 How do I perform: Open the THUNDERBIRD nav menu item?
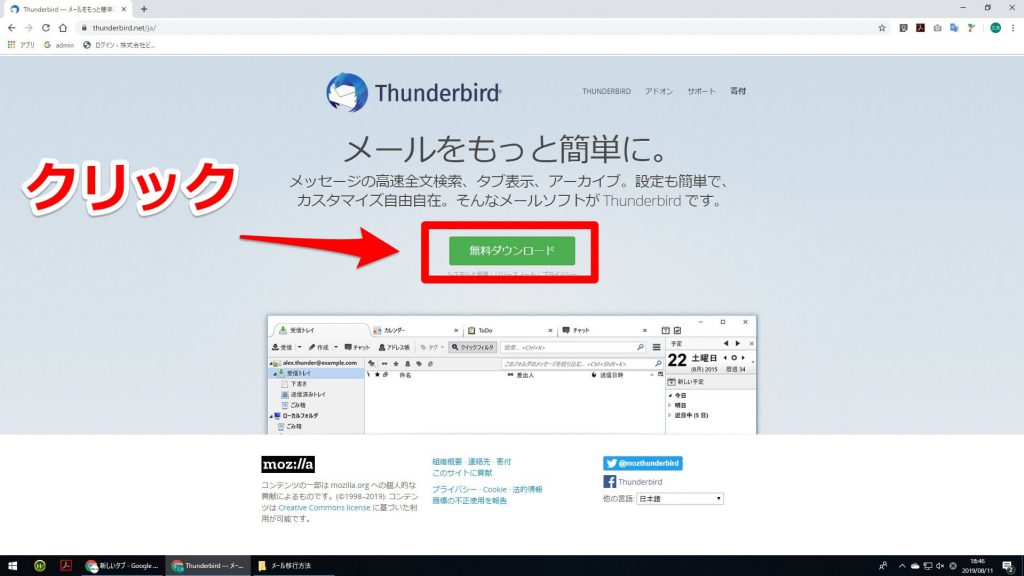(x=606, y=91)
